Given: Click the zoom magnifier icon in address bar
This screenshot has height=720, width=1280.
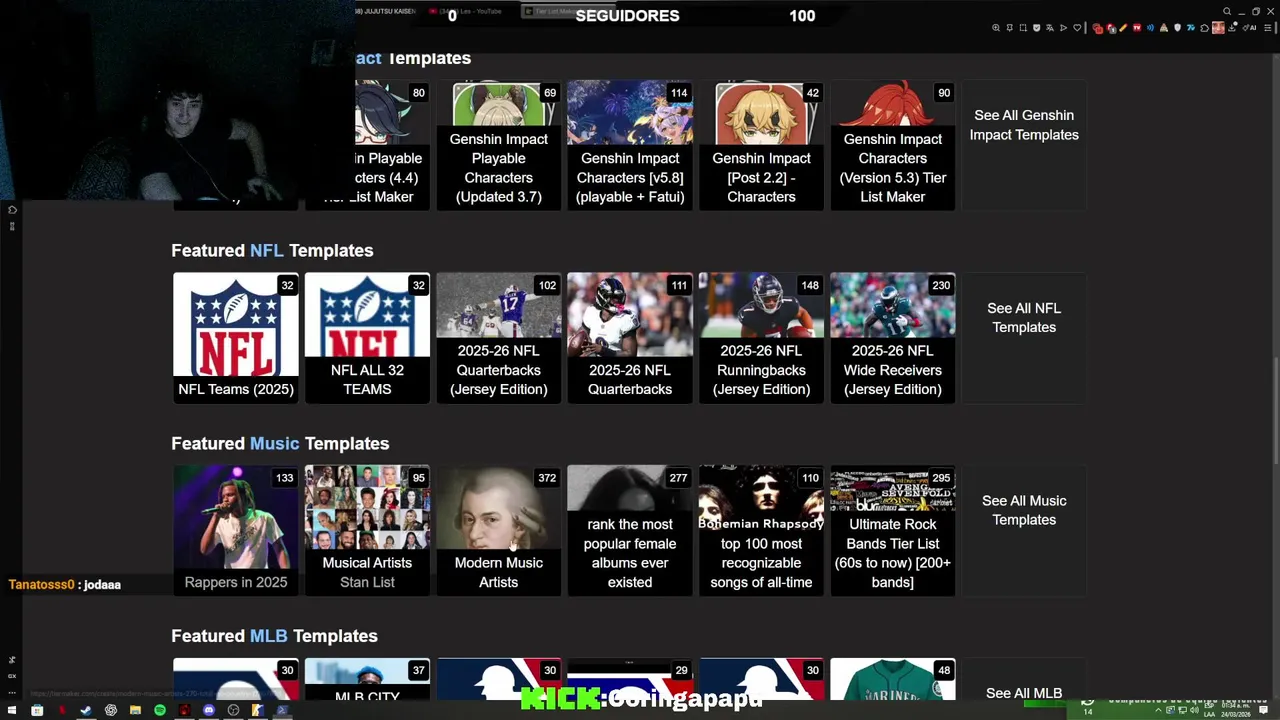Looking at the screenshot, I should pos(996,28).
